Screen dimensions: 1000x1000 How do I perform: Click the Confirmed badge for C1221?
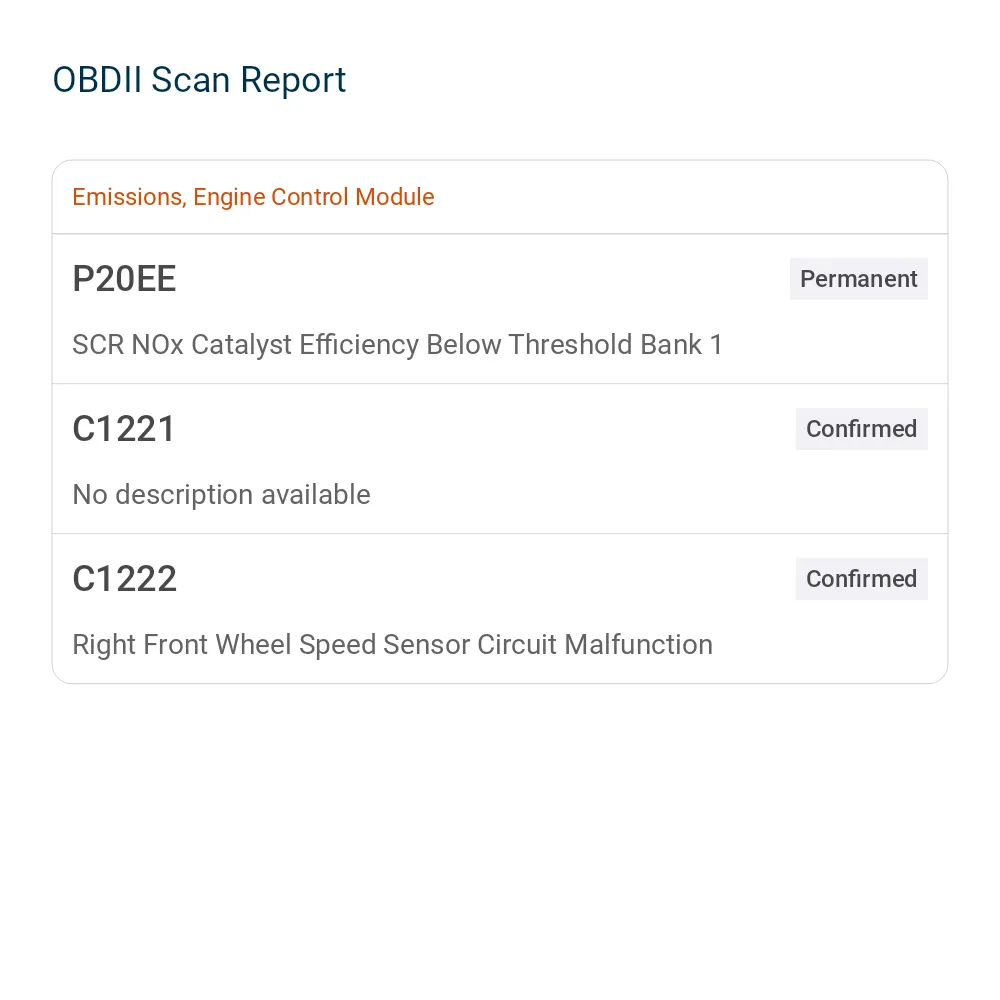(861, 429)
